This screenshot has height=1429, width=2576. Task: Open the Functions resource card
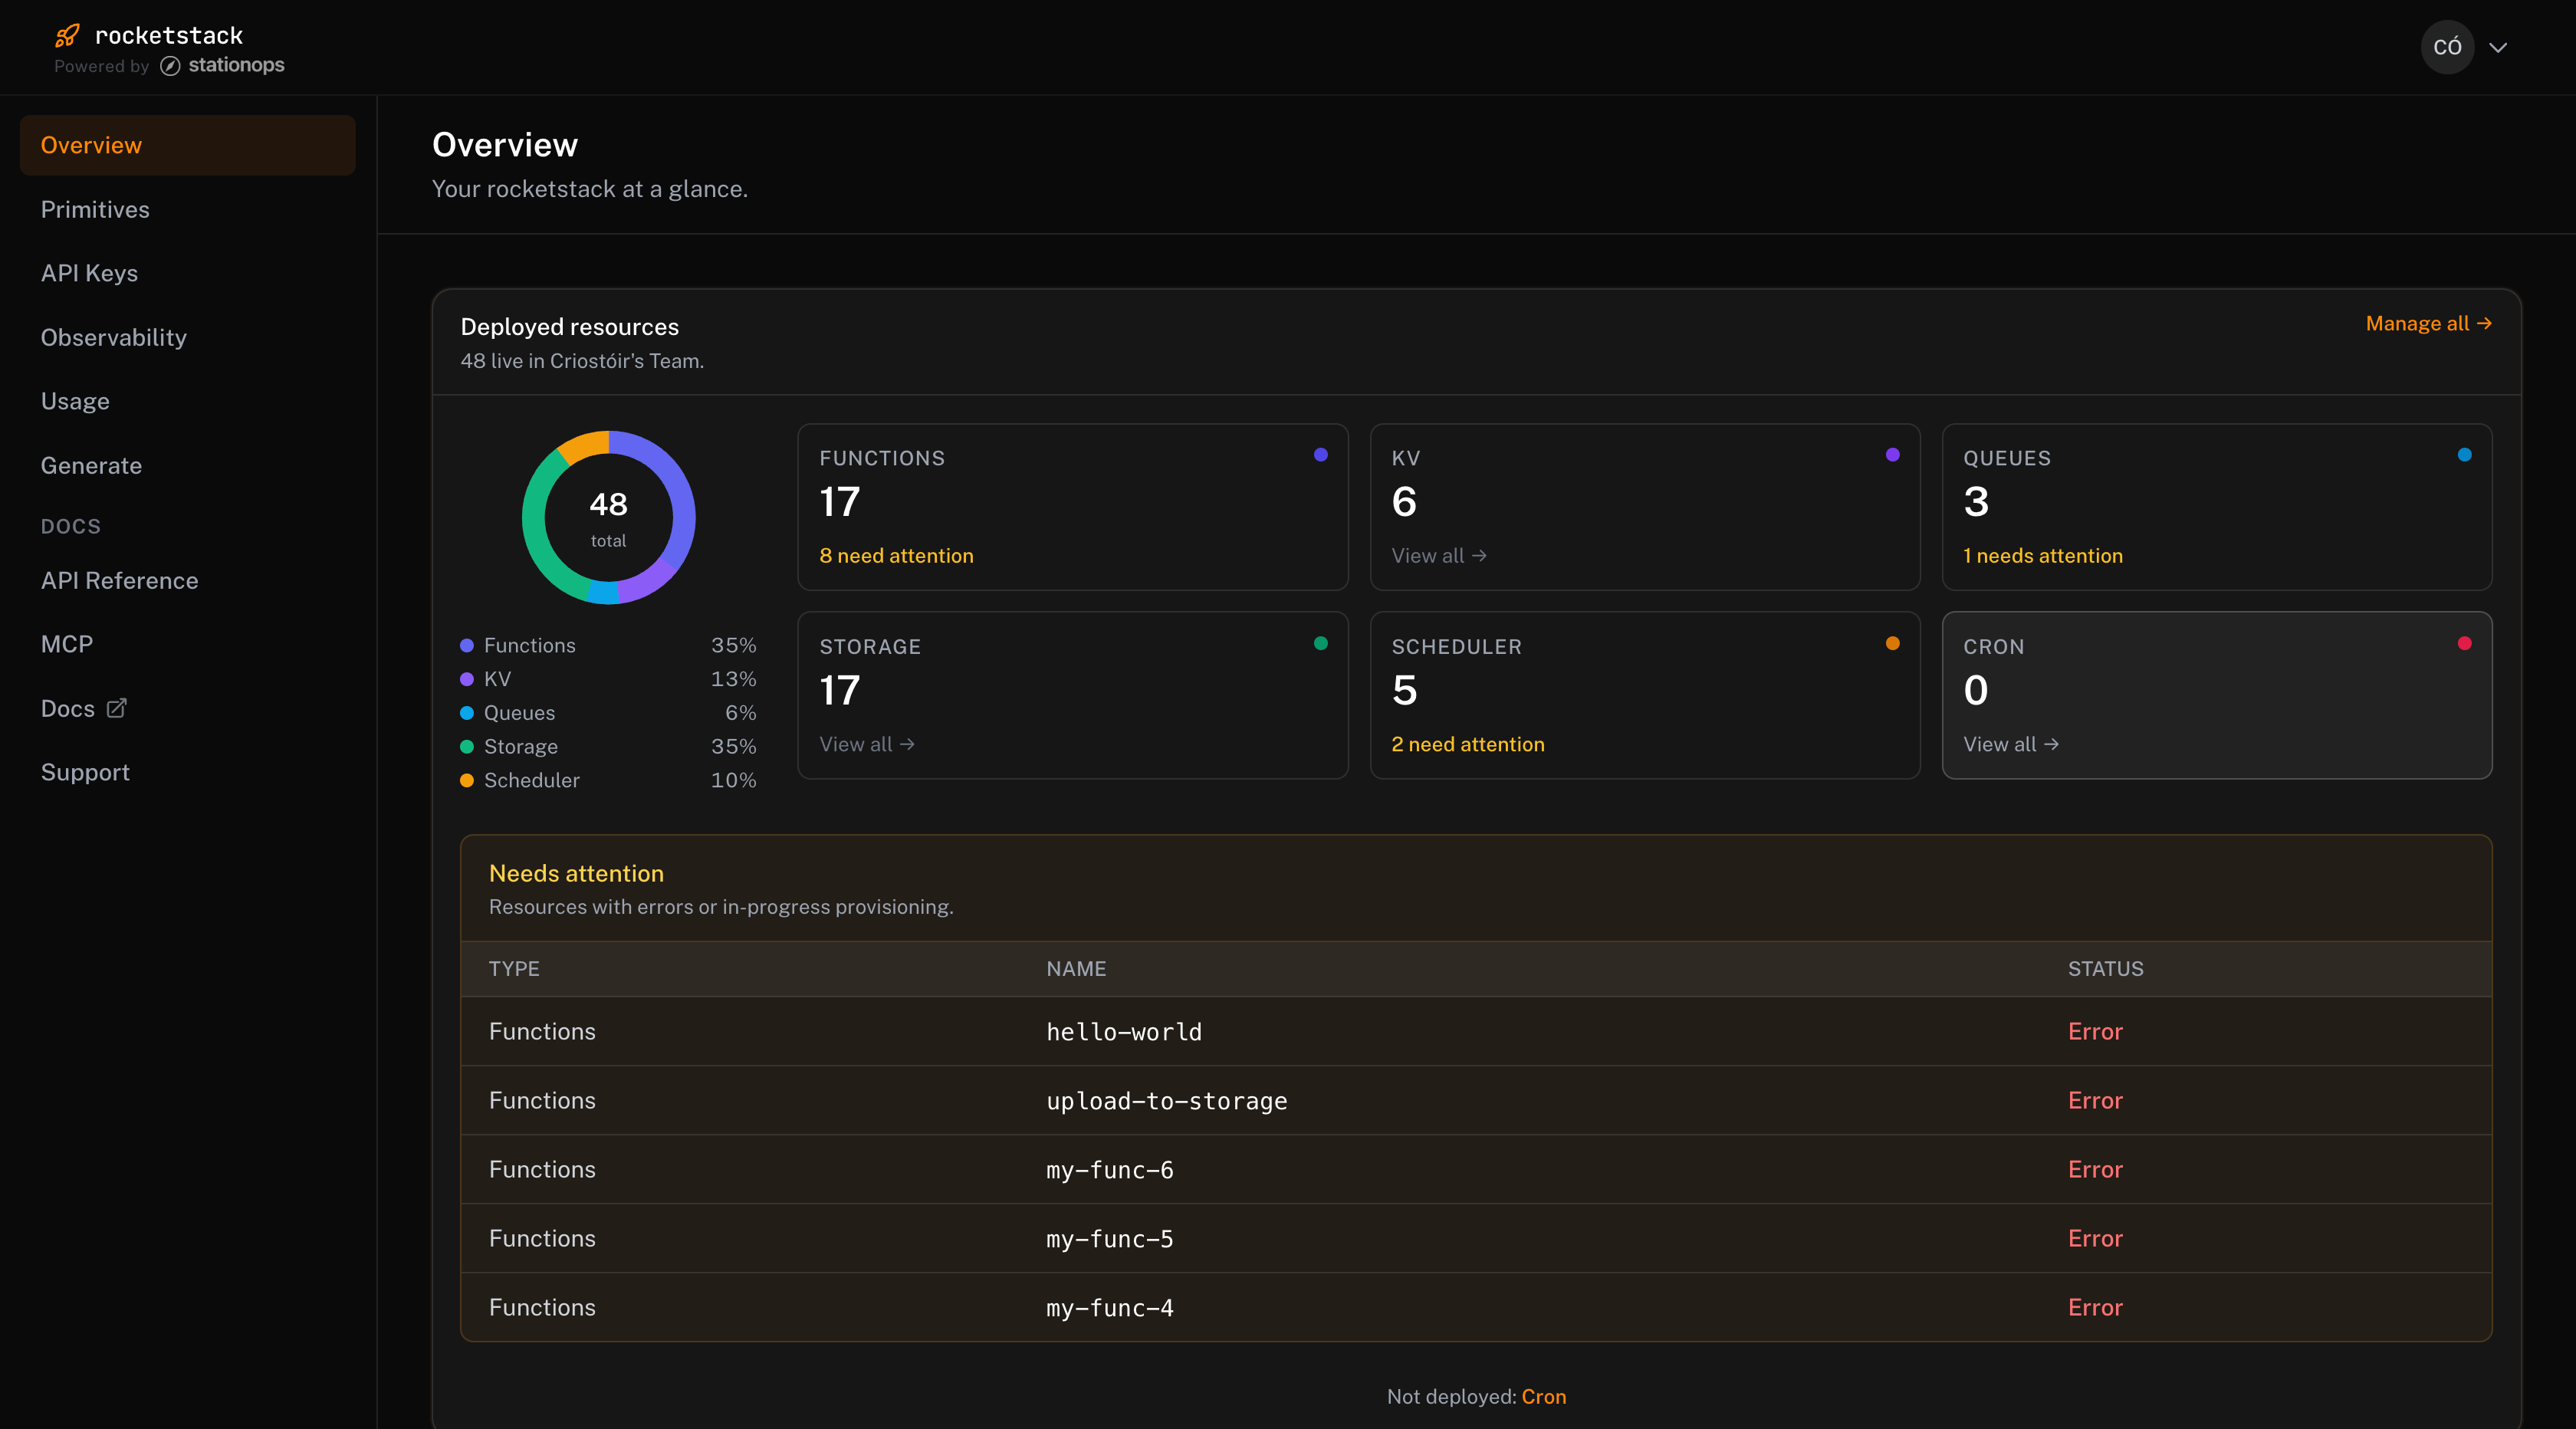pos(1073,507)
